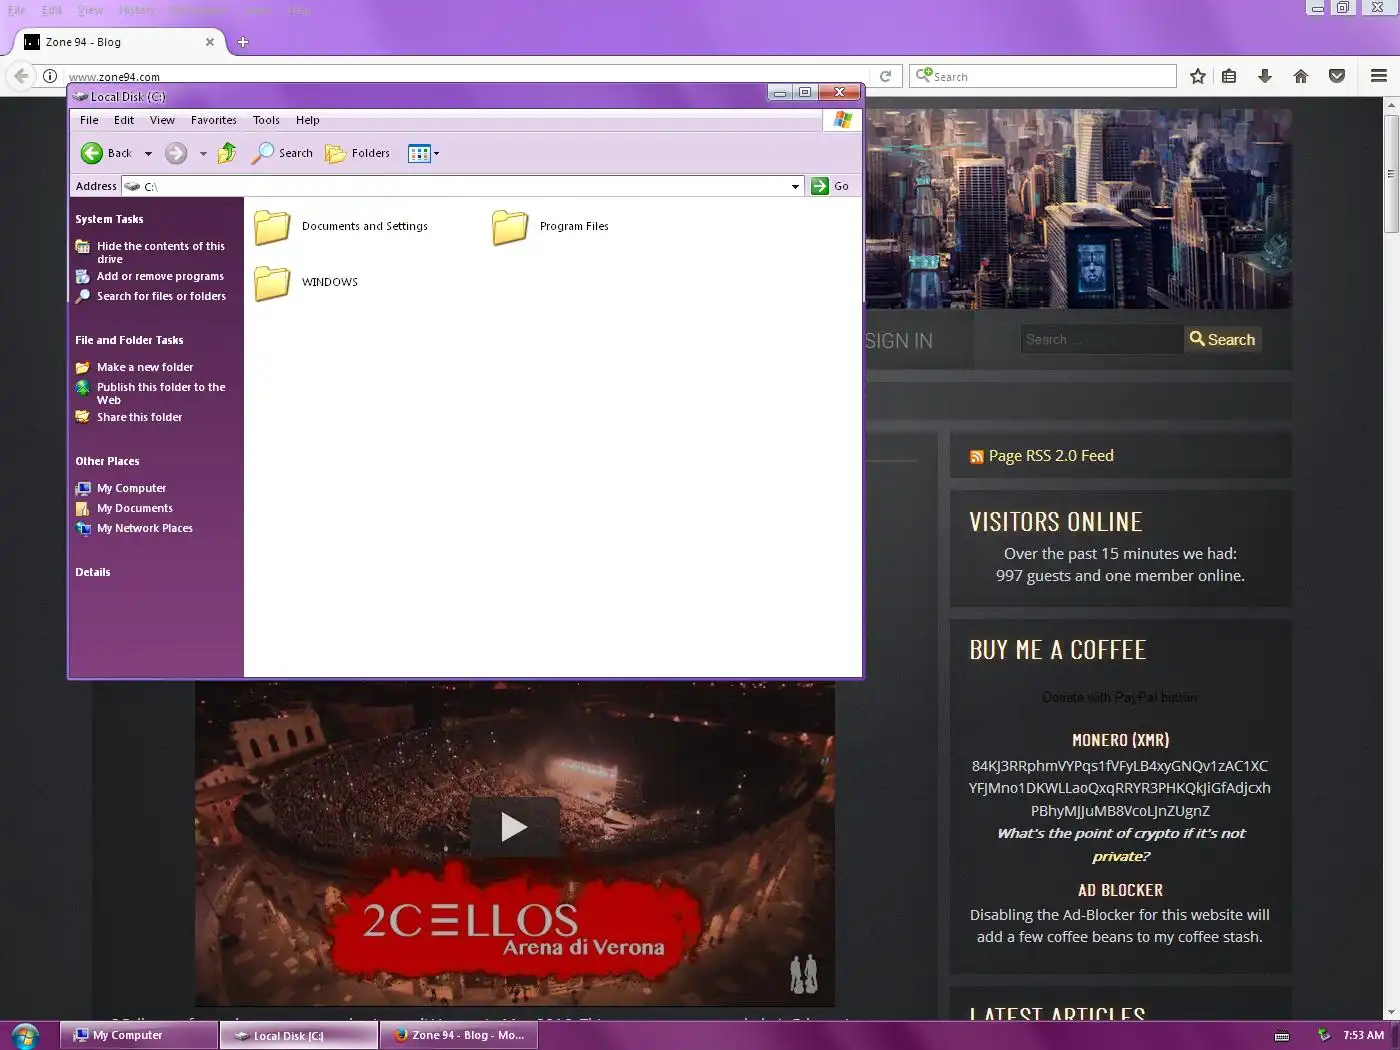Viewport: 1400px width, 1050px height.
Task: Collapse File and Folder Tasks section
Action: [x=129, y=340]
